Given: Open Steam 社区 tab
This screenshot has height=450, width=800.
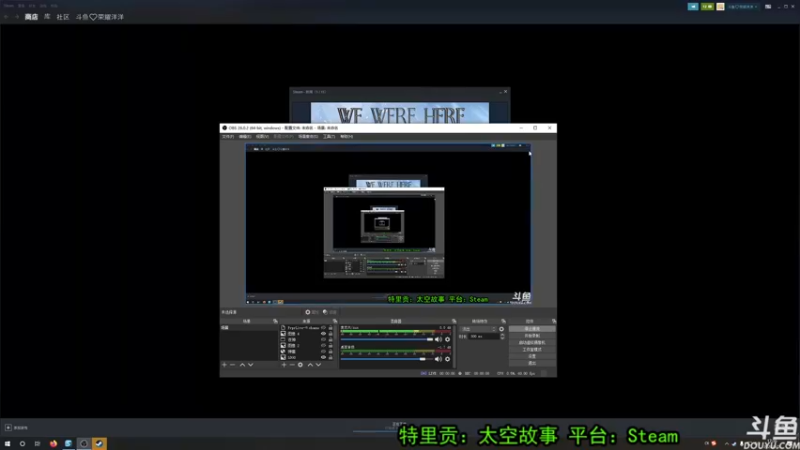Looking at the screenshot, I should coord(63,17).
